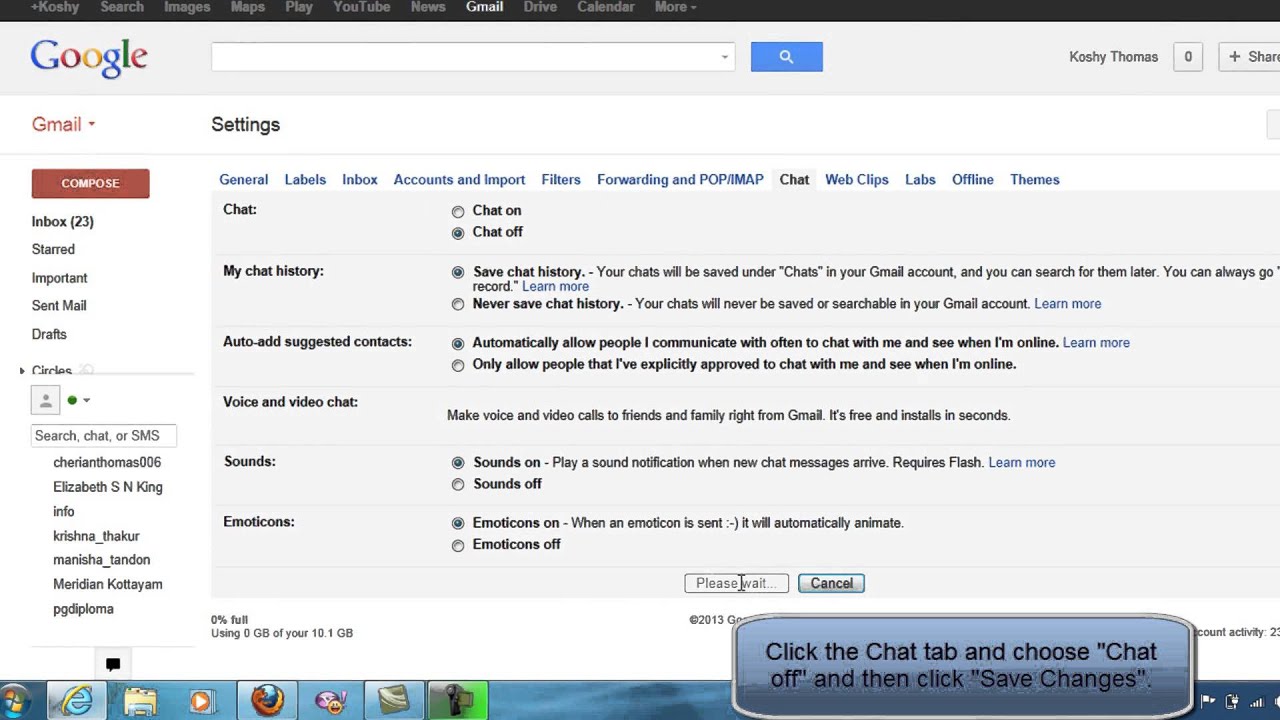Select the Sounds off radio button
Viewport: 1280px width, 720px height.
tap(458, 485)
